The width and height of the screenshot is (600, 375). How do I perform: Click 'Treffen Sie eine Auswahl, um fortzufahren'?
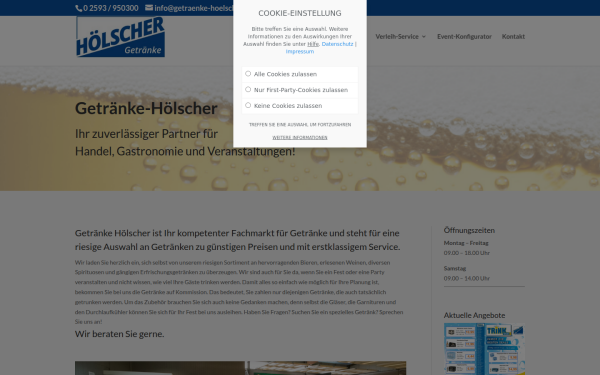point(300,125)
